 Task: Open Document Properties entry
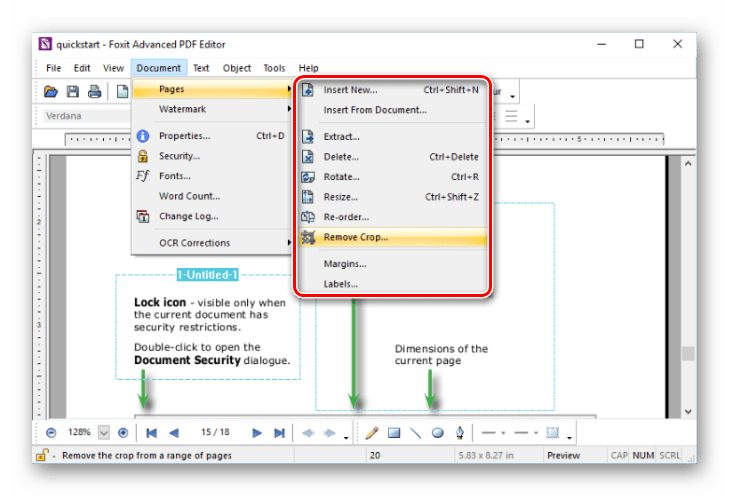point(212,136)
